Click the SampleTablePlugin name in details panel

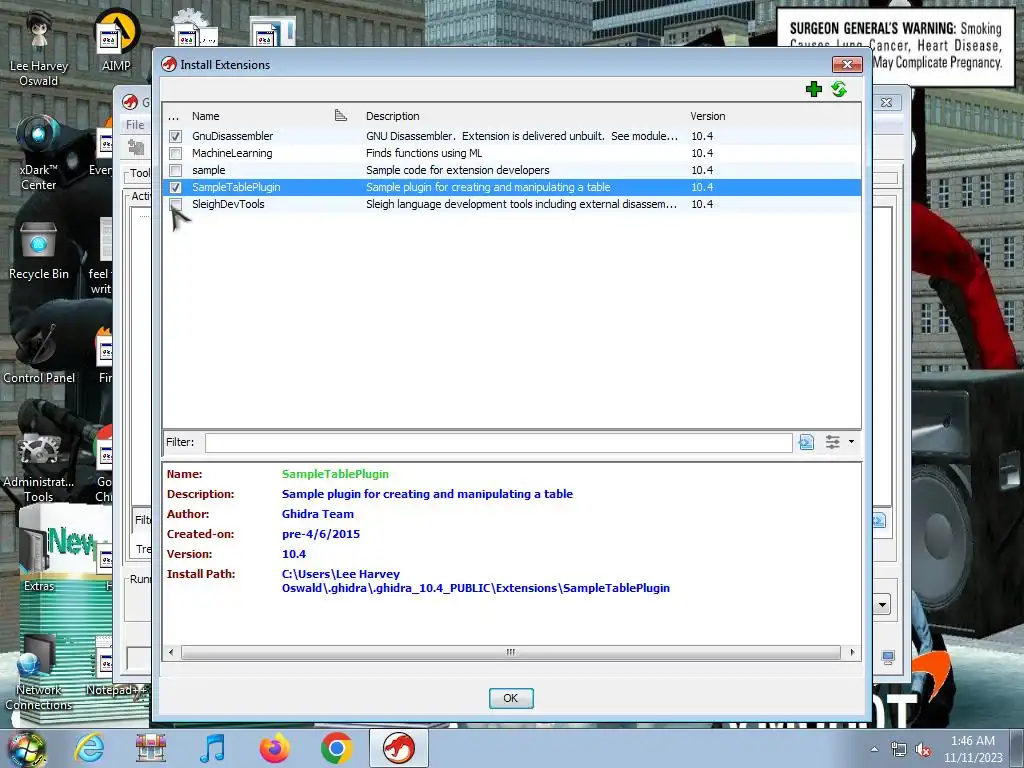click(335, 474)
